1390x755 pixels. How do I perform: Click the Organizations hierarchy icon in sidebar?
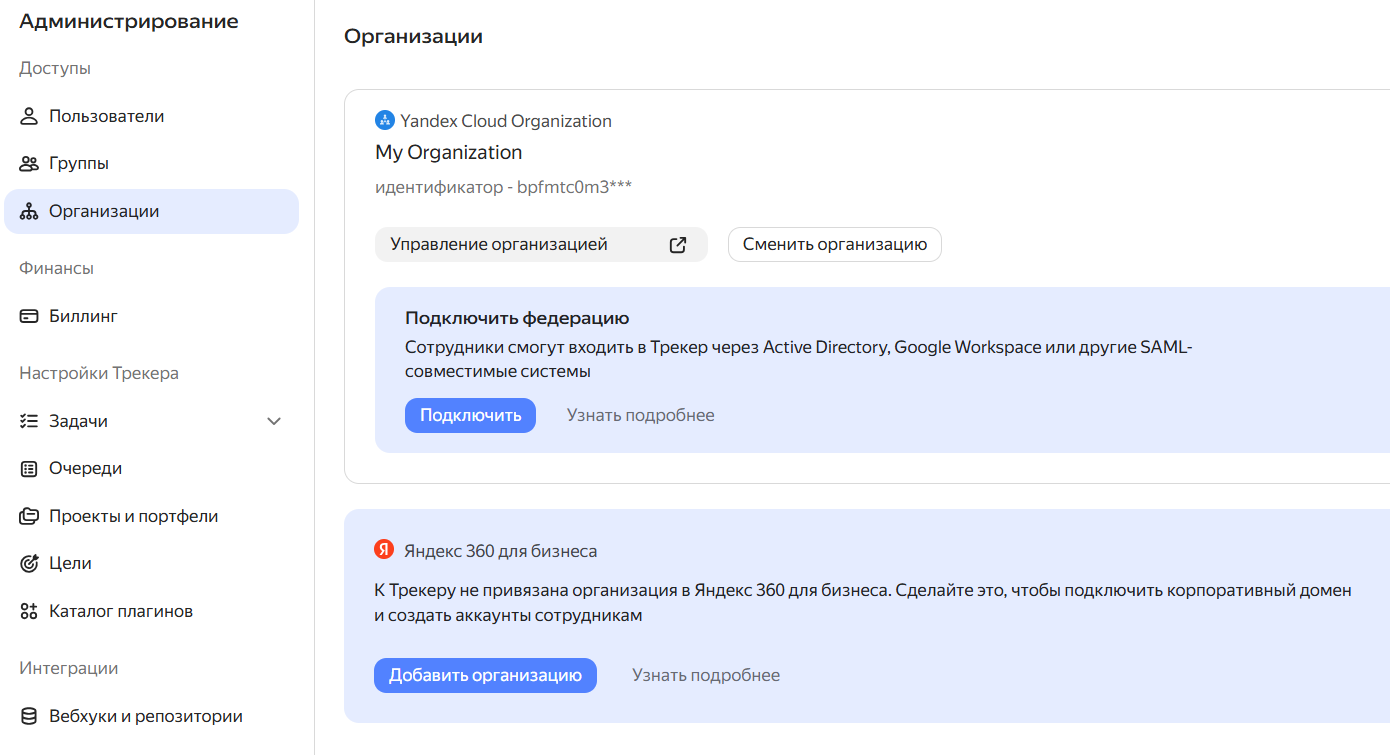pos(29,211)
